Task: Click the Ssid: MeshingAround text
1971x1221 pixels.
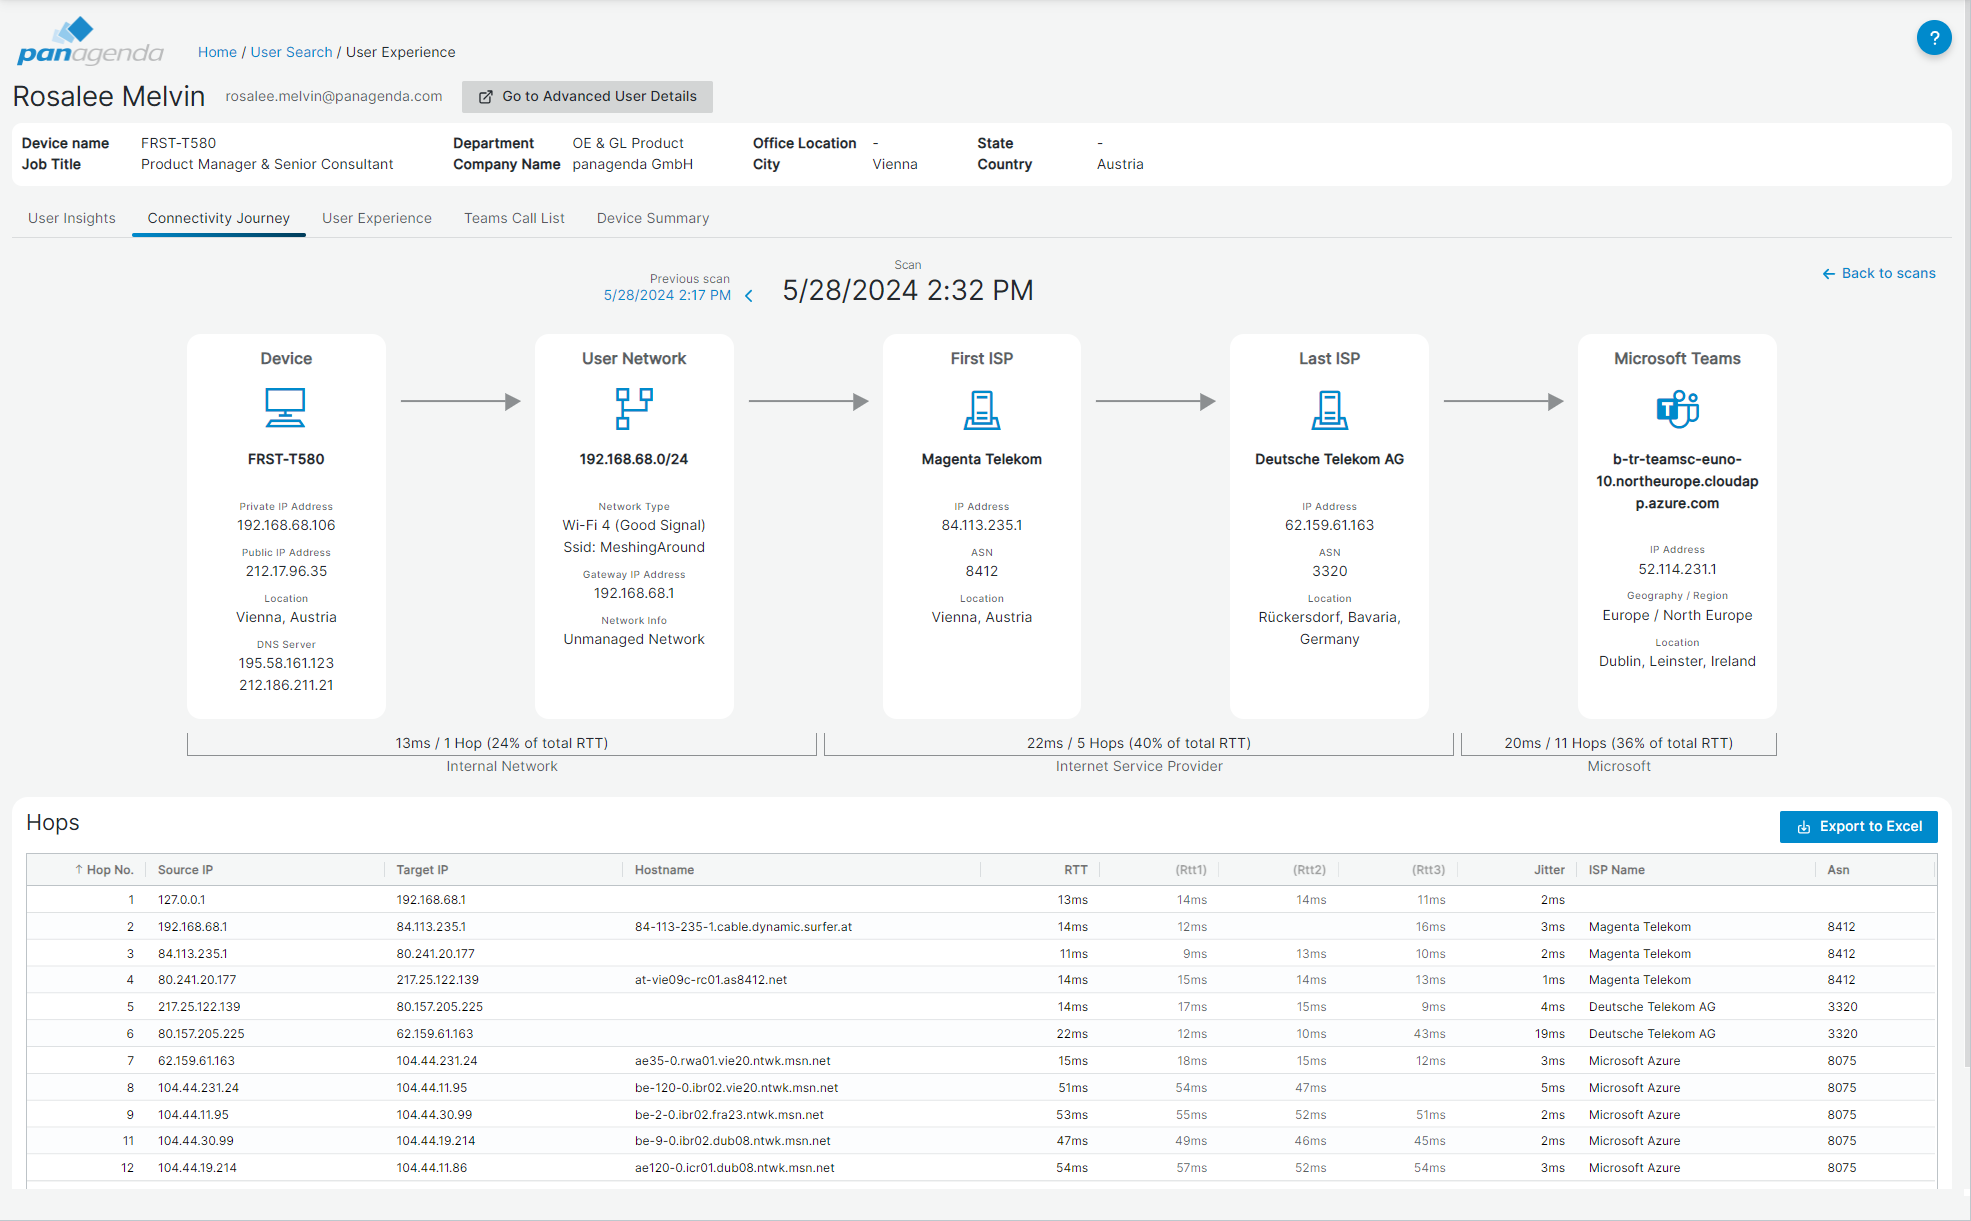Action: point(634,547)
